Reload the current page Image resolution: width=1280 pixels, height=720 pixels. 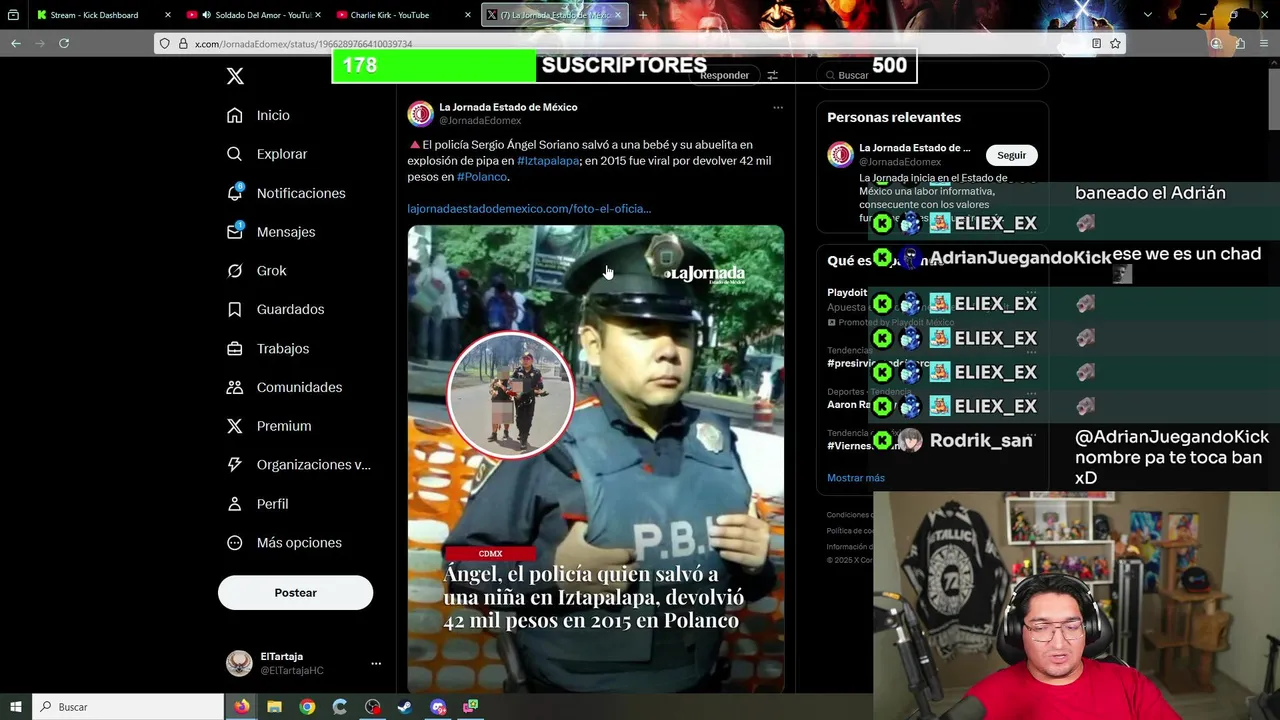64,43
